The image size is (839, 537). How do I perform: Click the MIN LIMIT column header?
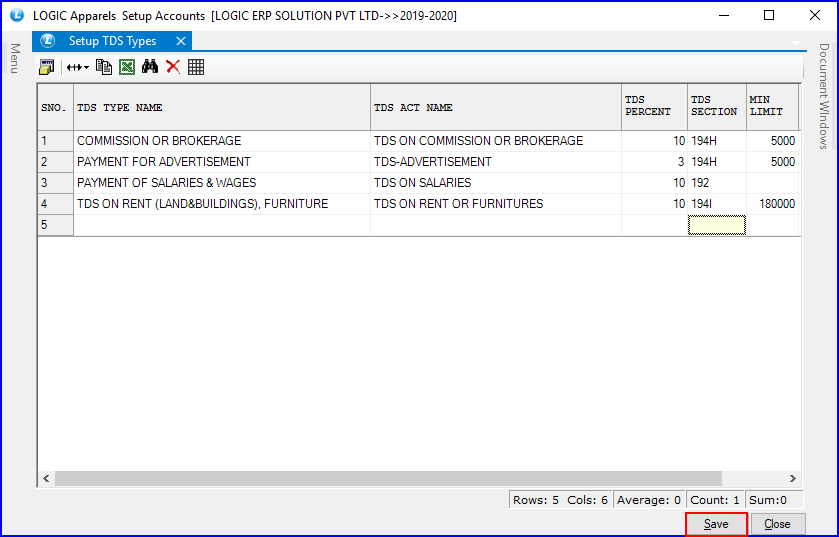click(772, 107)
